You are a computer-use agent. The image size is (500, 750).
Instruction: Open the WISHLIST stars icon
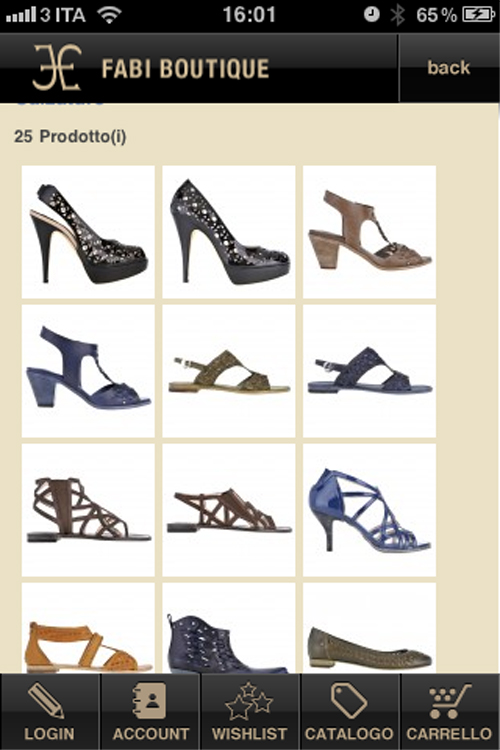pyautogui.click(x=249, y=701)
